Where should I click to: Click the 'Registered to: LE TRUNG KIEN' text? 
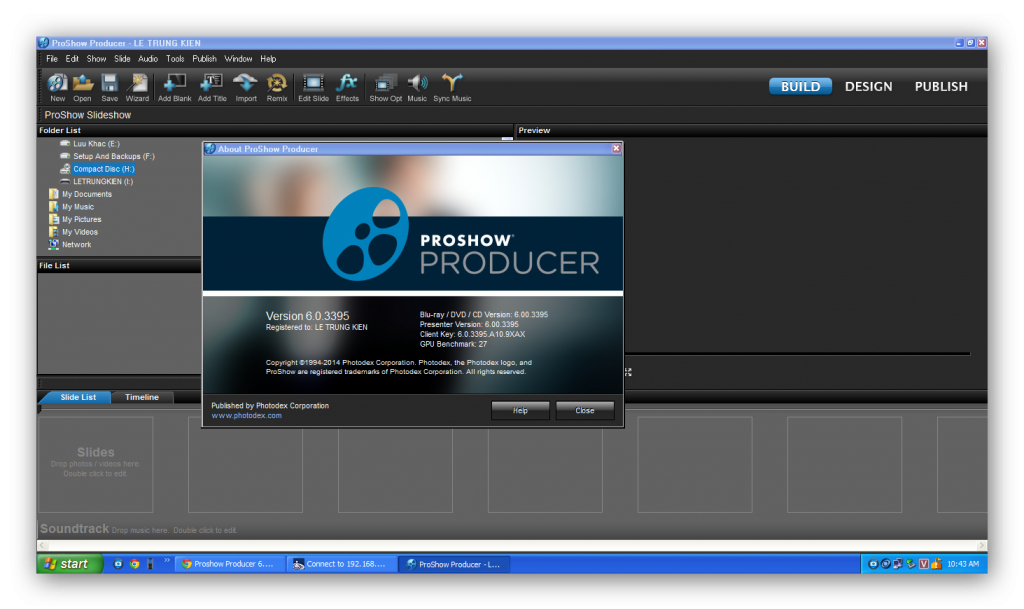pyautogui.click(x=316, y=328)
